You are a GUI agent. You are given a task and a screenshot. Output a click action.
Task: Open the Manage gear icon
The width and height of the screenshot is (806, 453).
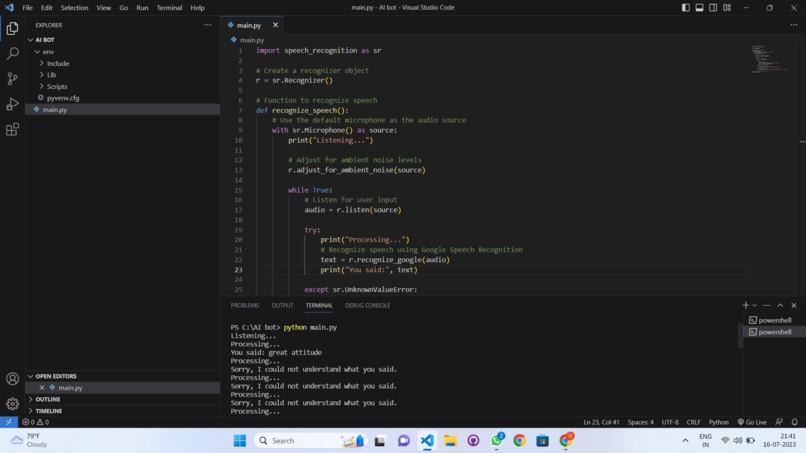point(12,404)
